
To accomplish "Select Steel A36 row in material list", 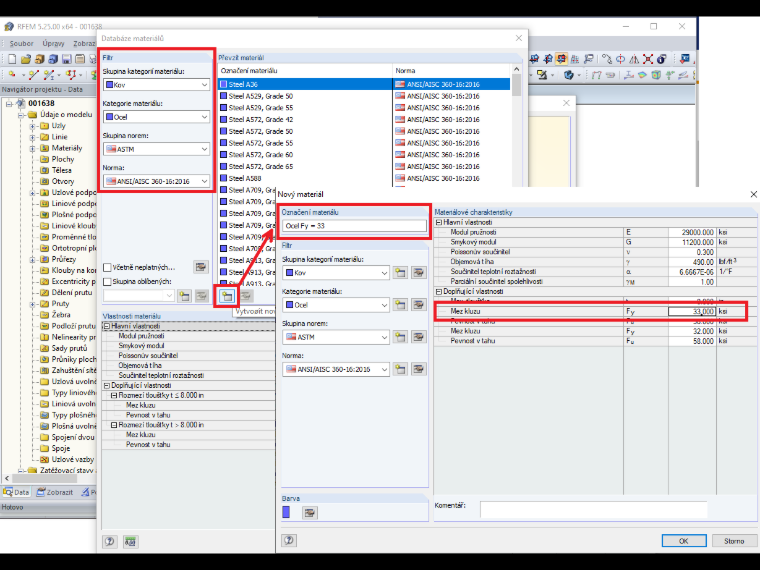I will [364, 84].
